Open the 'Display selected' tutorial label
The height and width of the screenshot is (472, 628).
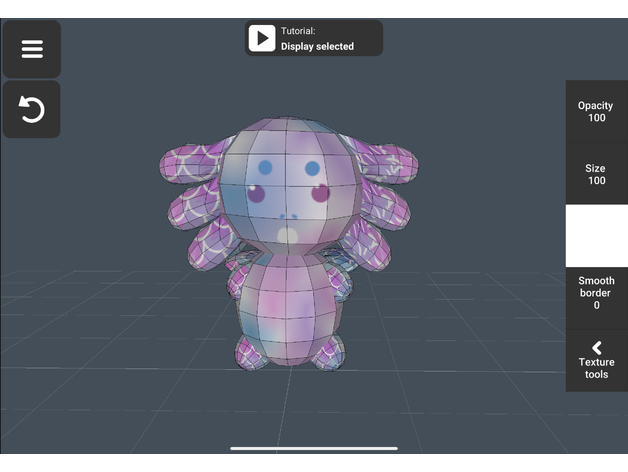pyautogui.click(x=317, y=46)
